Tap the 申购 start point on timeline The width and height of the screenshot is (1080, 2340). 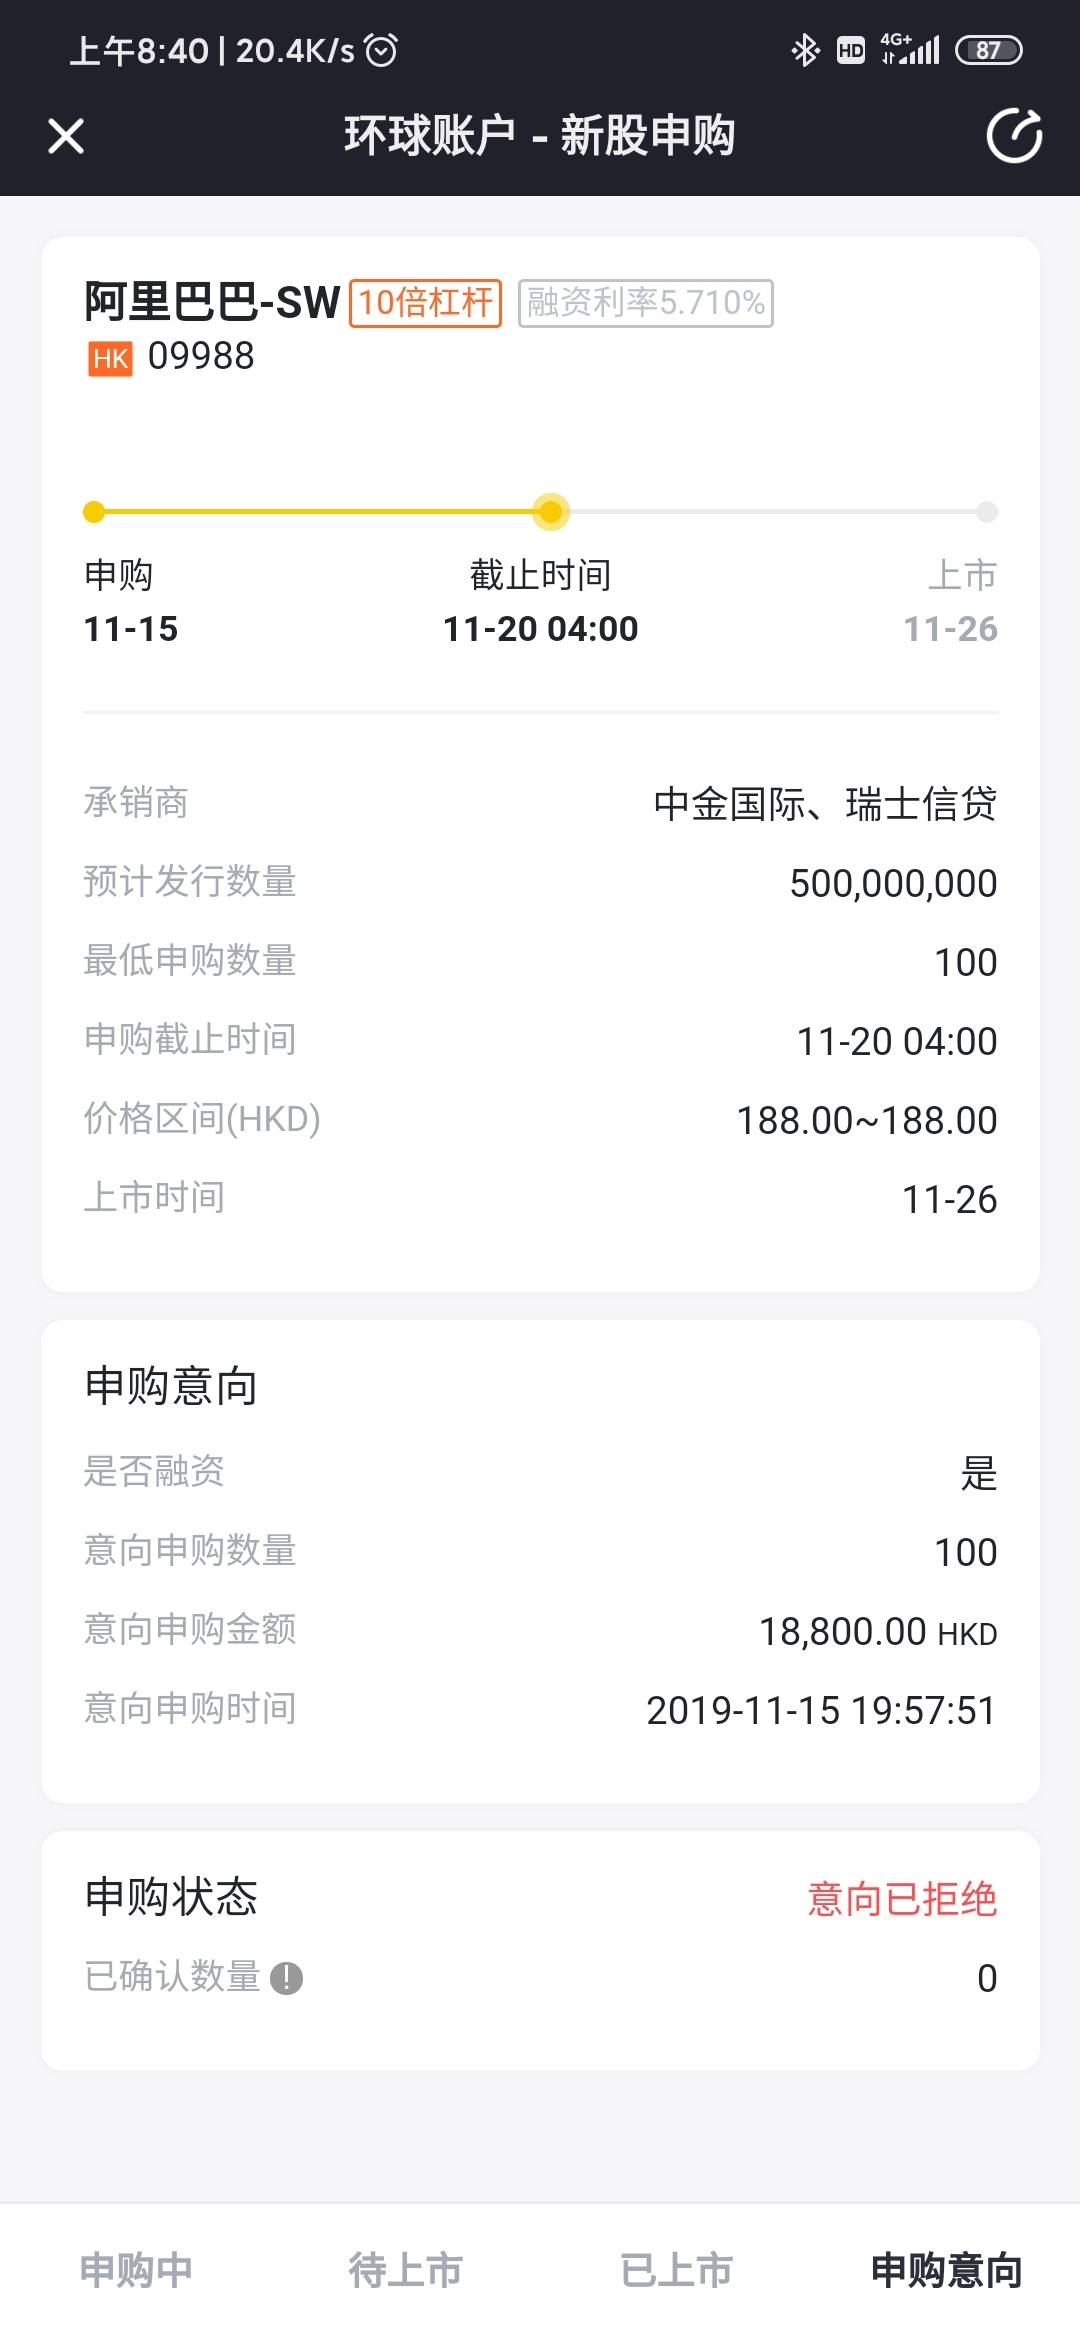click(94, 512)
